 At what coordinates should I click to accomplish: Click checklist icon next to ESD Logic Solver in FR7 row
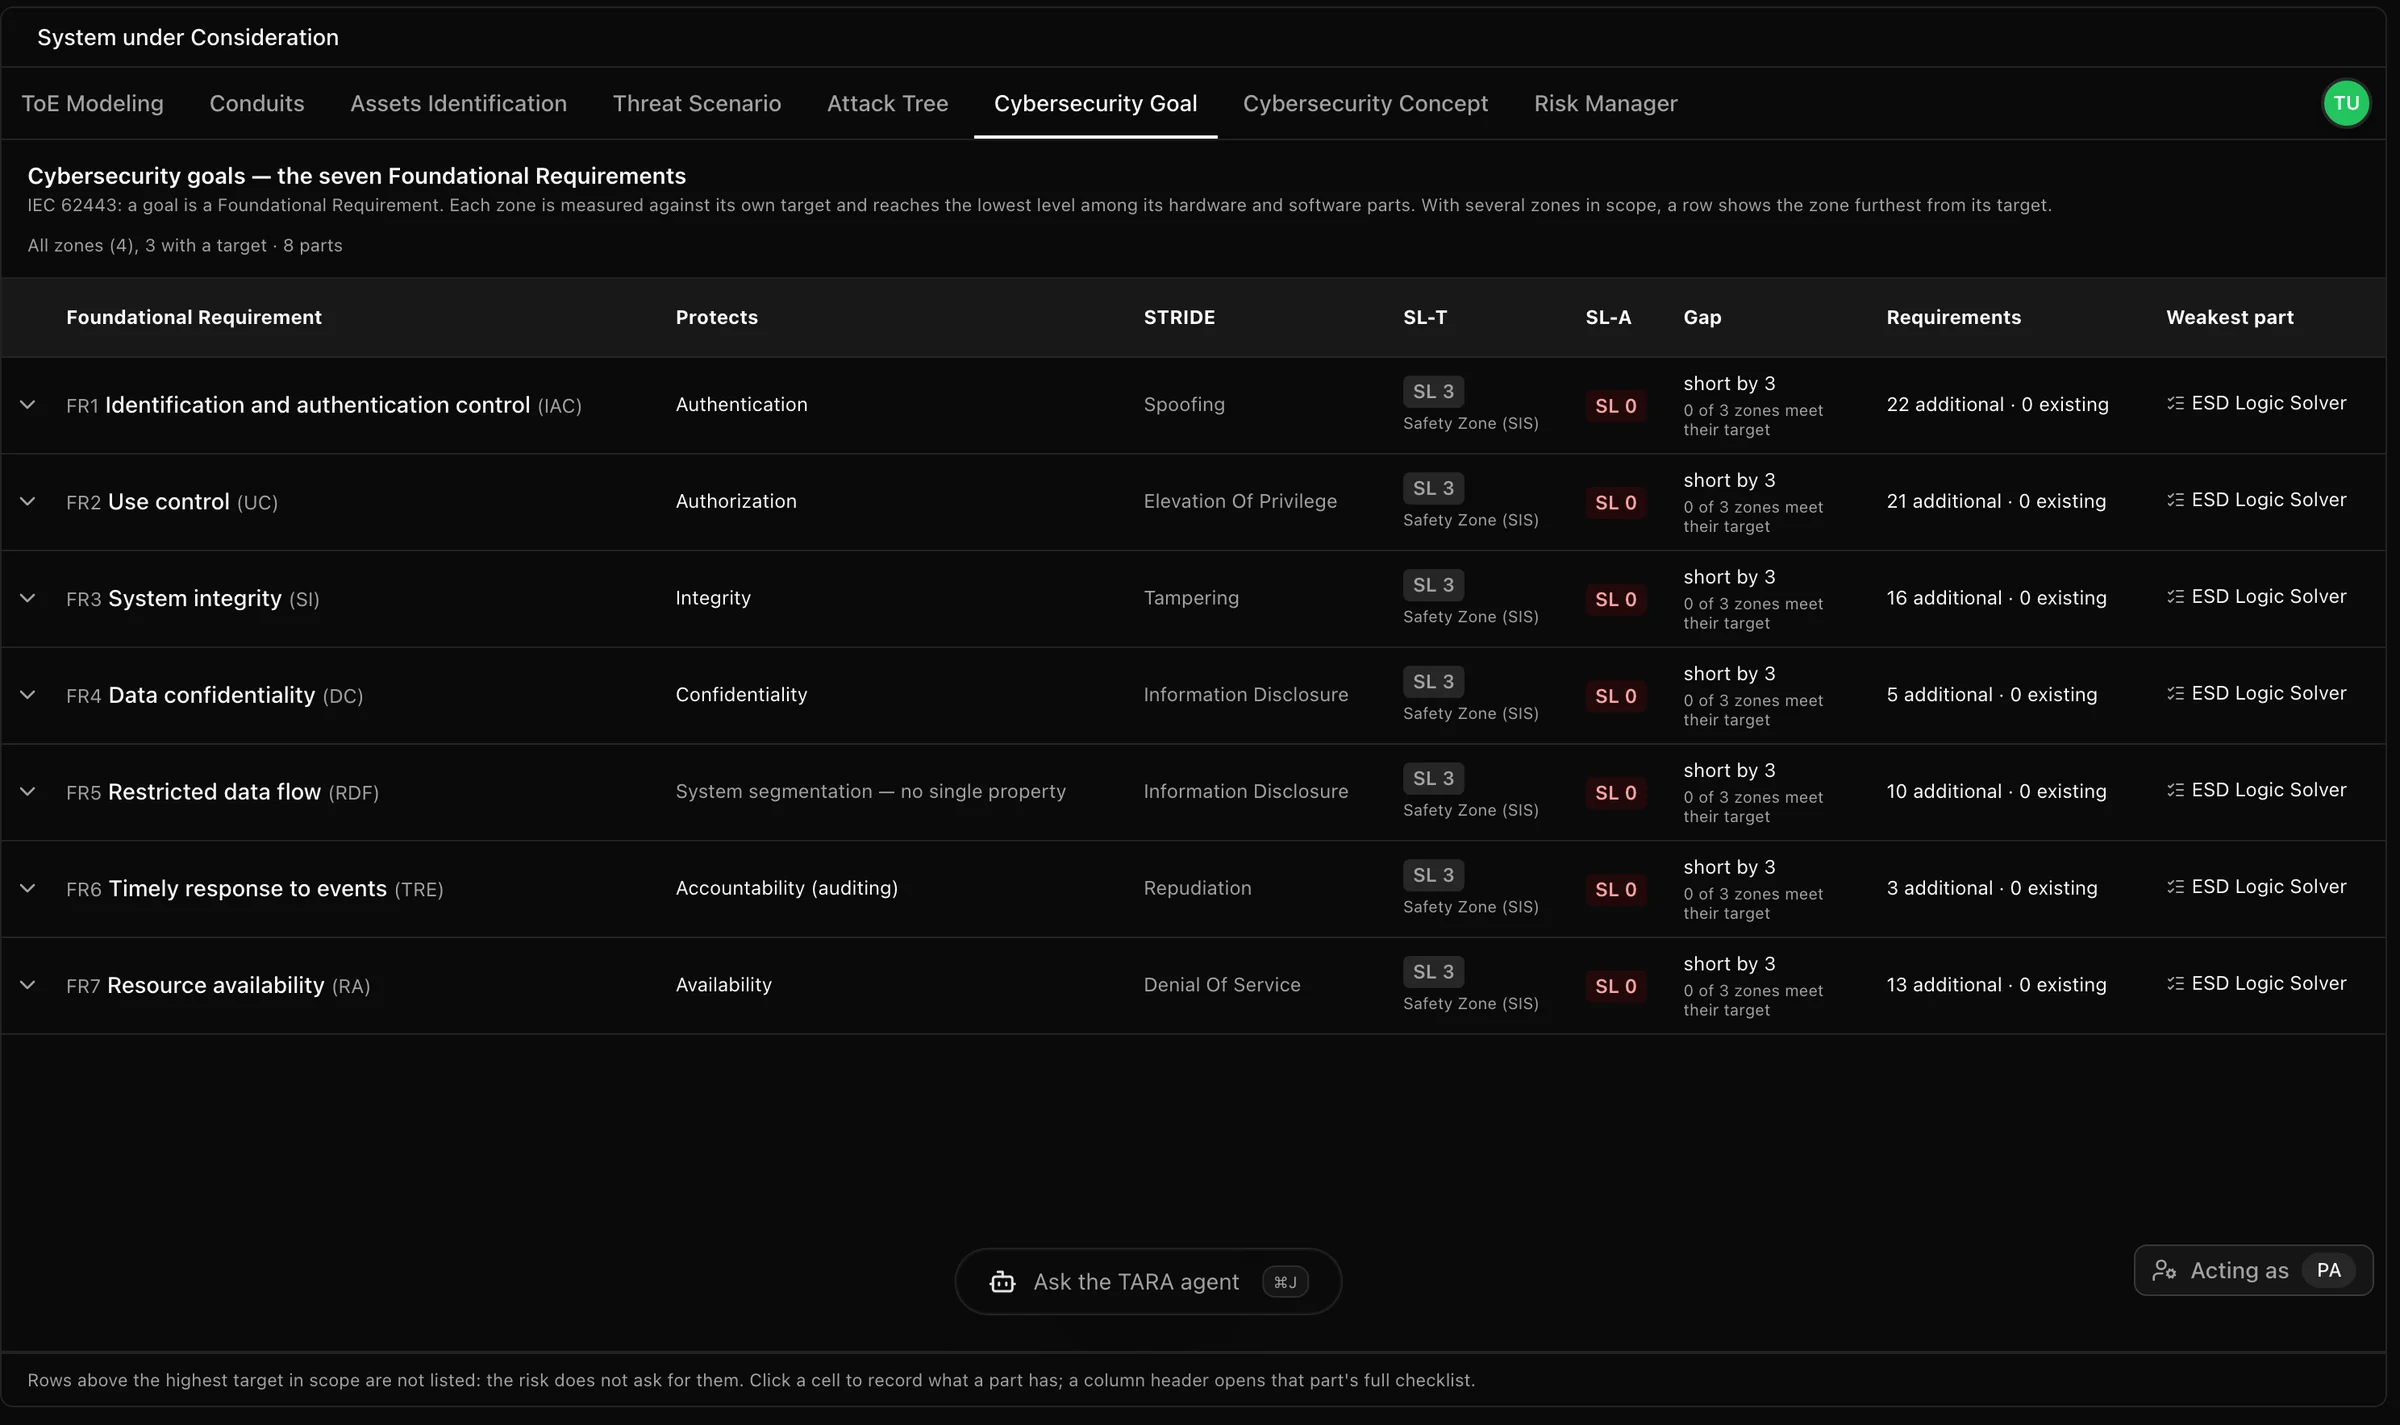coord(2175,984)
